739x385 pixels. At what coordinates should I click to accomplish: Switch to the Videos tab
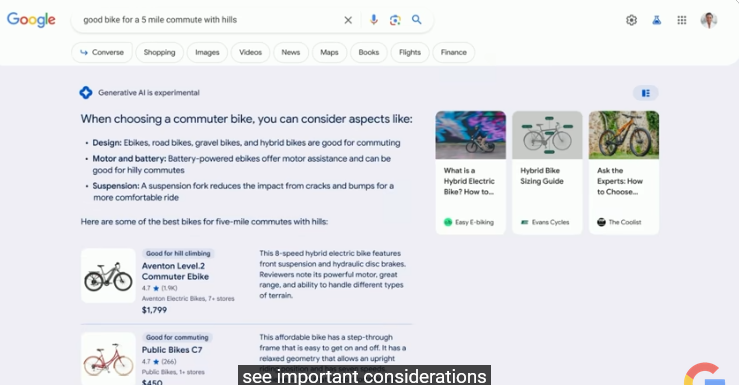[x=250, y=52]
